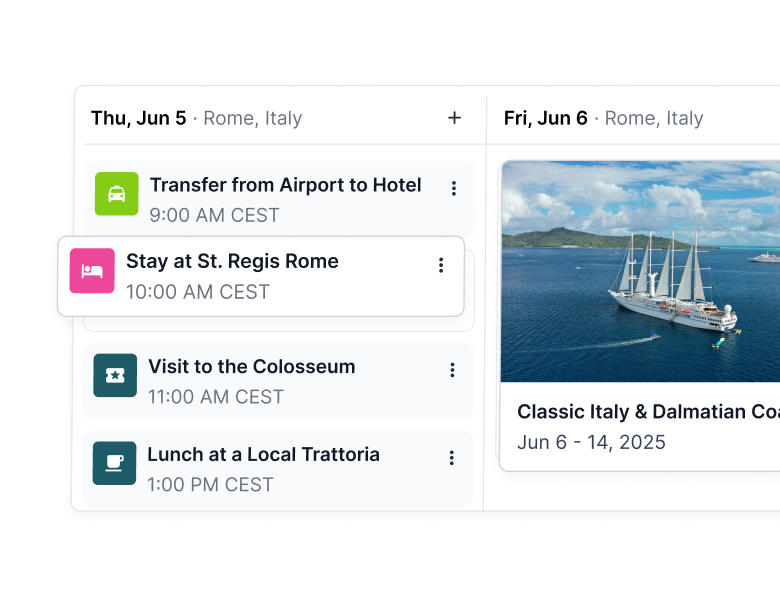Click the 10:00 AM CEST stay time
This screenshot has width=780, height=600.
tap(198, 292)
